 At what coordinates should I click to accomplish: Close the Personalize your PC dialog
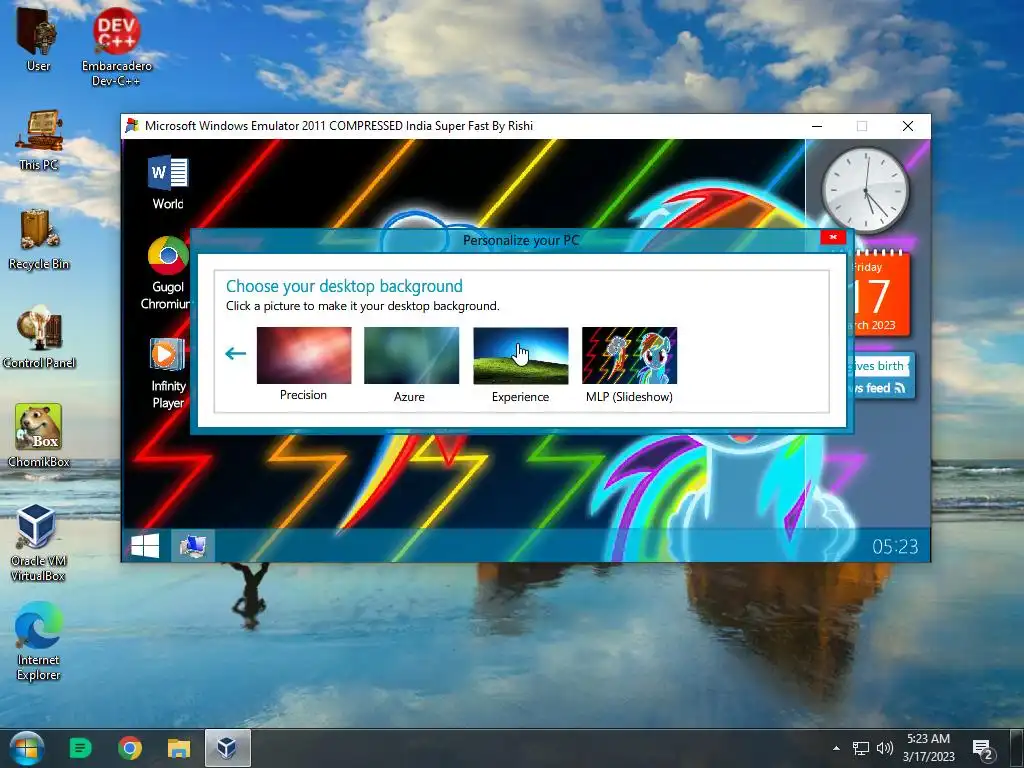click(x=833, y=237)
